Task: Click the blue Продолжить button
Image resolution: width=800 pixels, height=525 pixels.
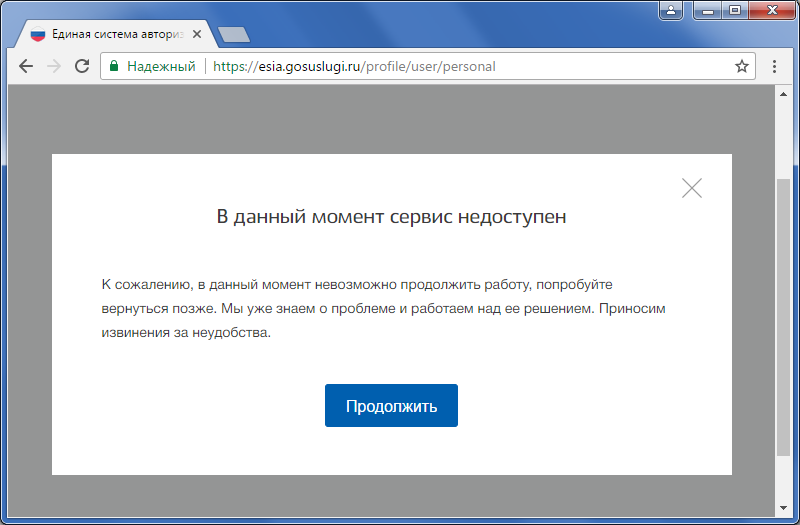Action: tap(391, 406)
